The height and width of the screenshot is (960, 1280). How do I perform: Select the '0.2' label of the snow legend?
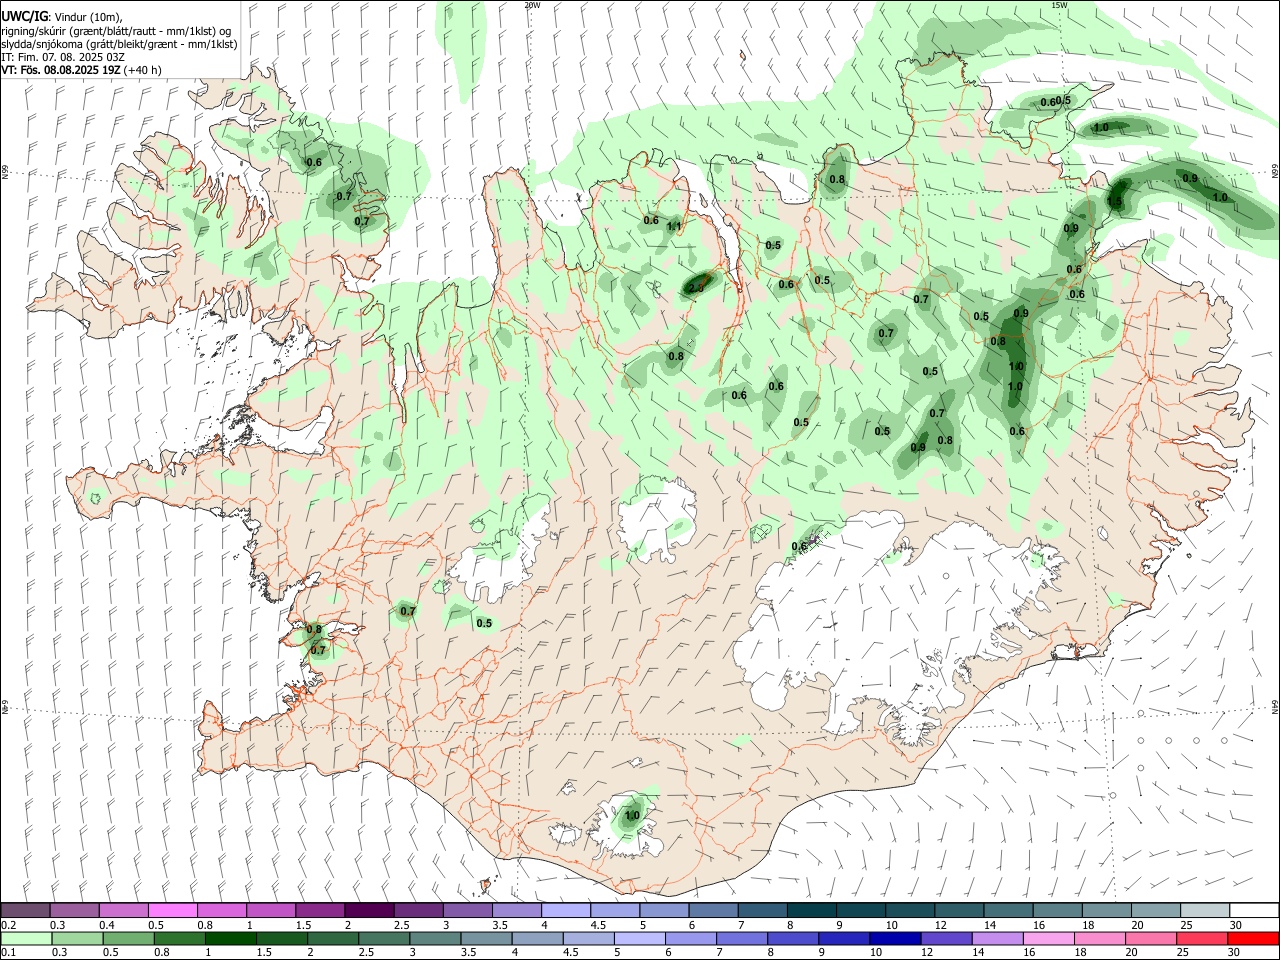coord(8,925)
